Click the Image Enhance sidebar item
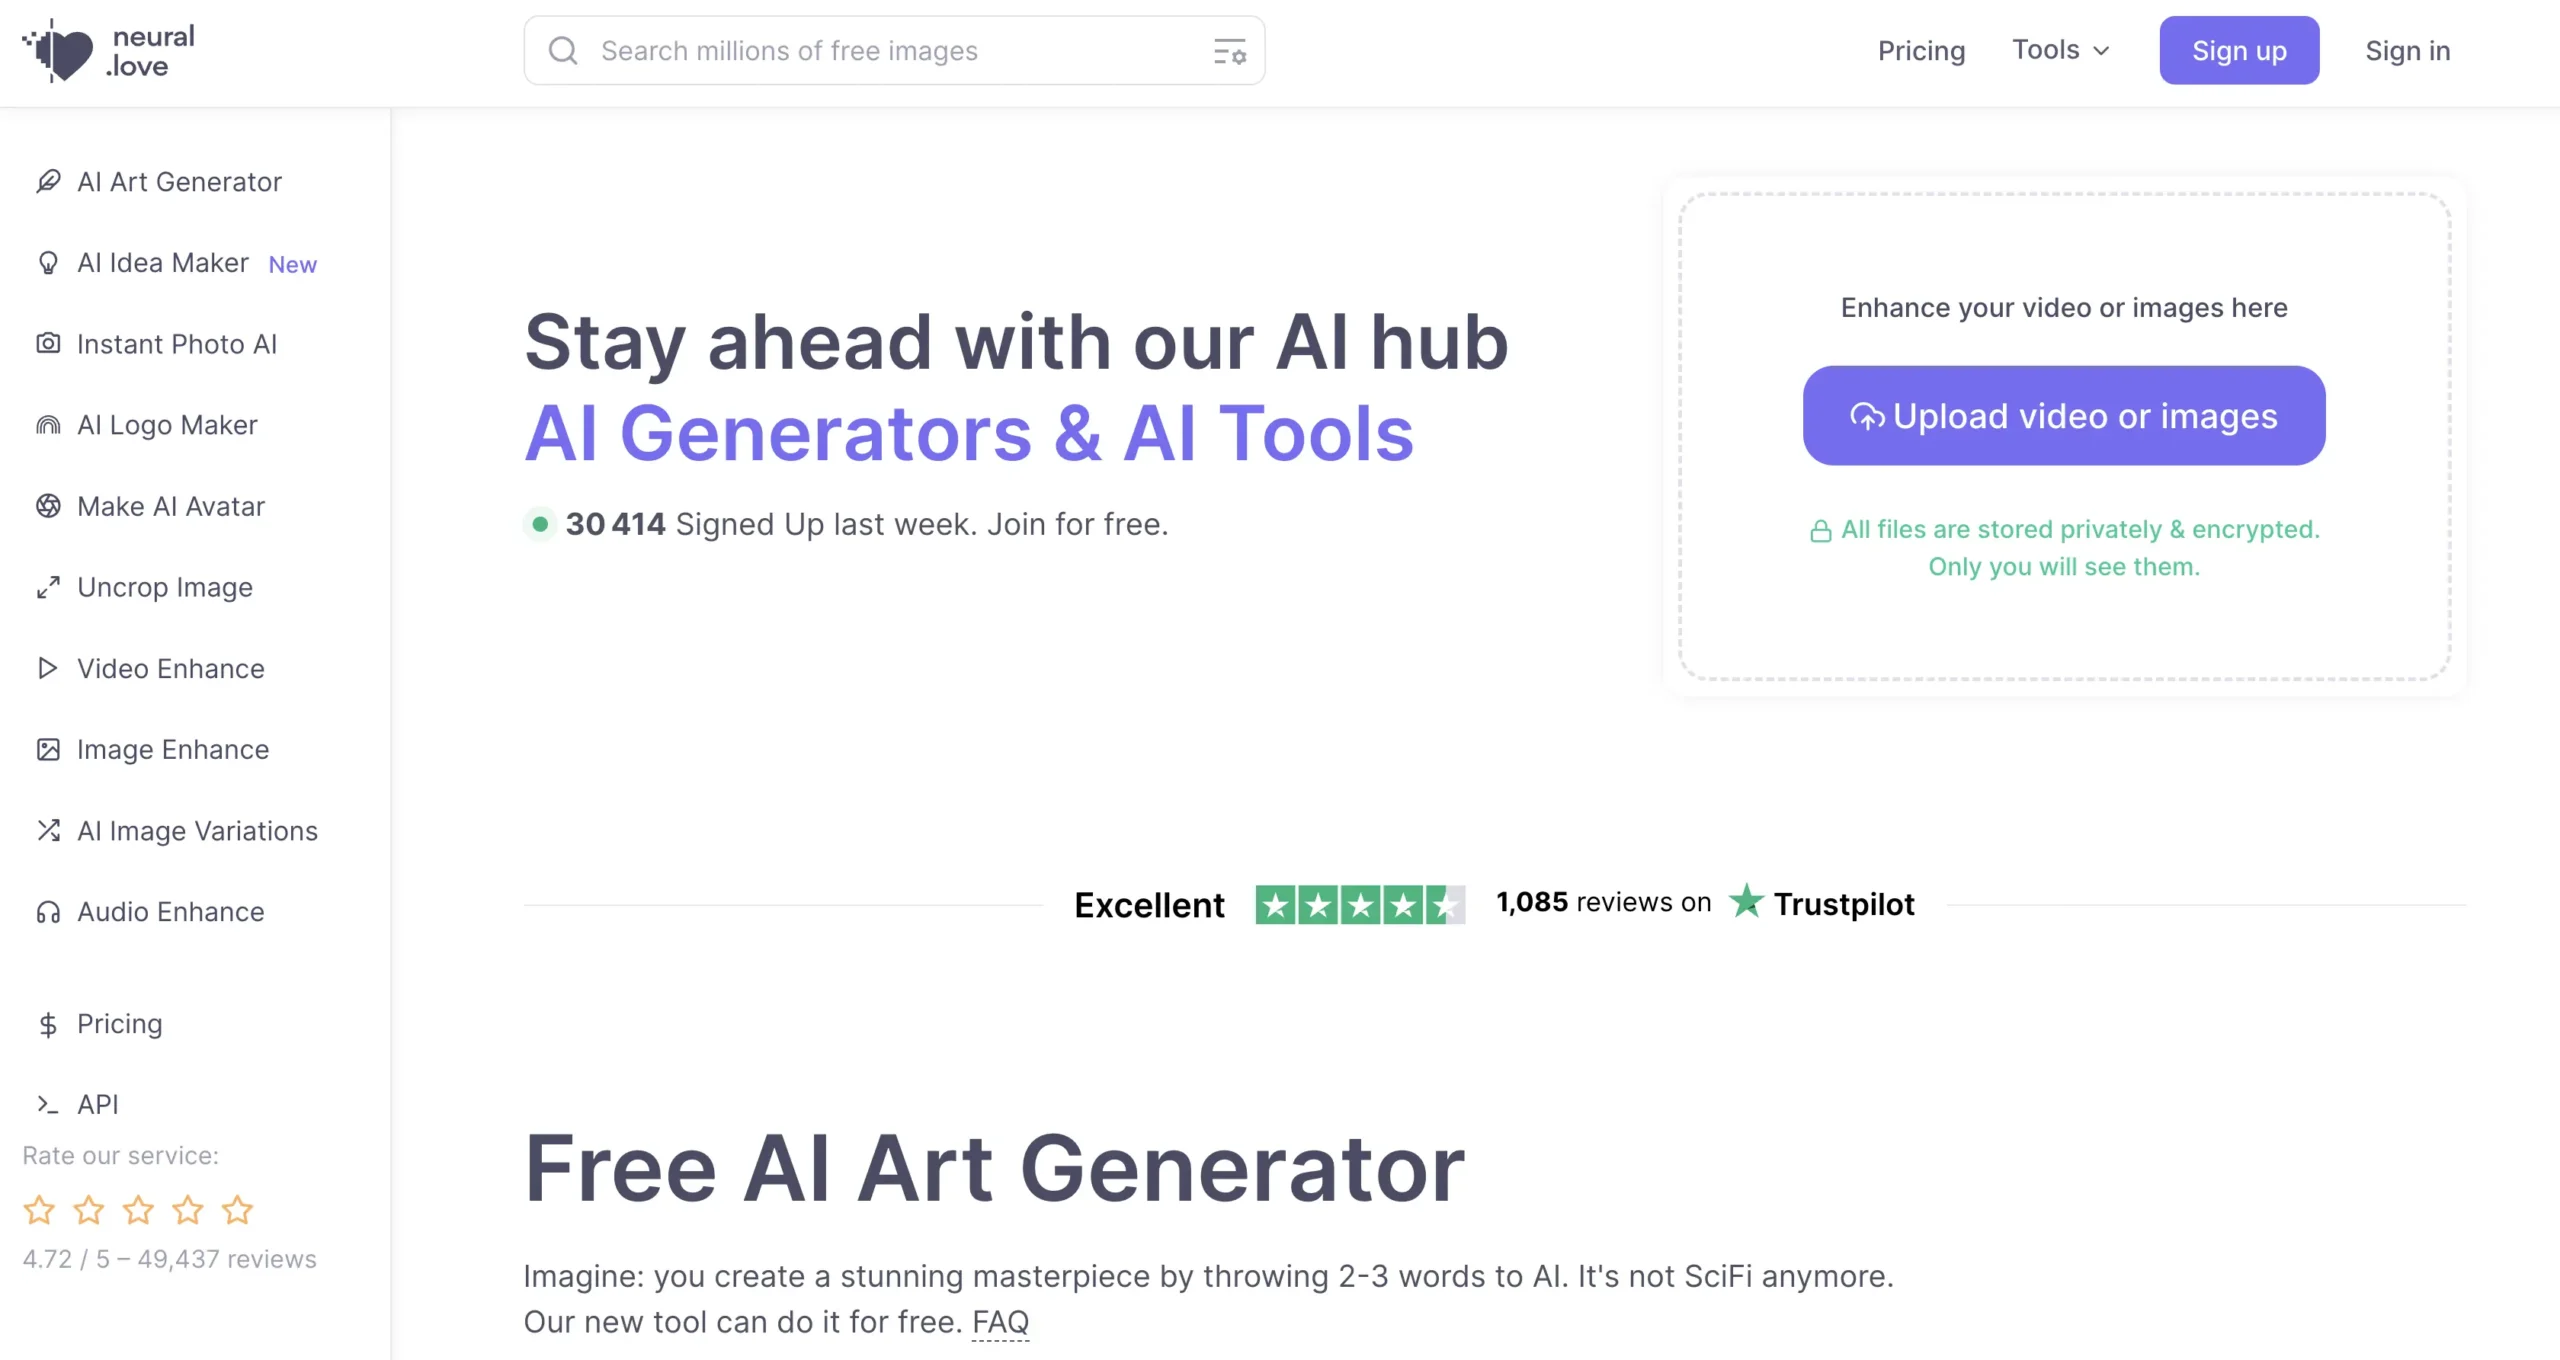Screen dimensions: 2560x1360 [173, 749]
